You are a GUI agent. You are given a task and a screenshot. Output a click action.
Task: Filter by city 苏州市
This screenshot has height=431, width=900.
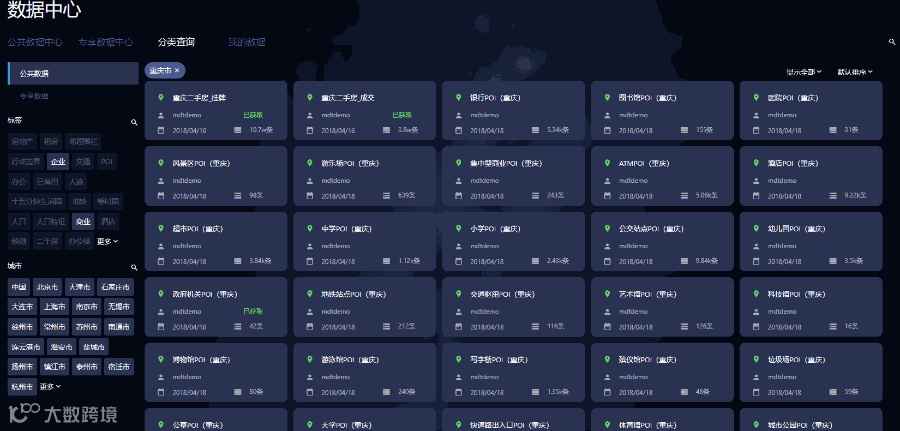(87, 327)
